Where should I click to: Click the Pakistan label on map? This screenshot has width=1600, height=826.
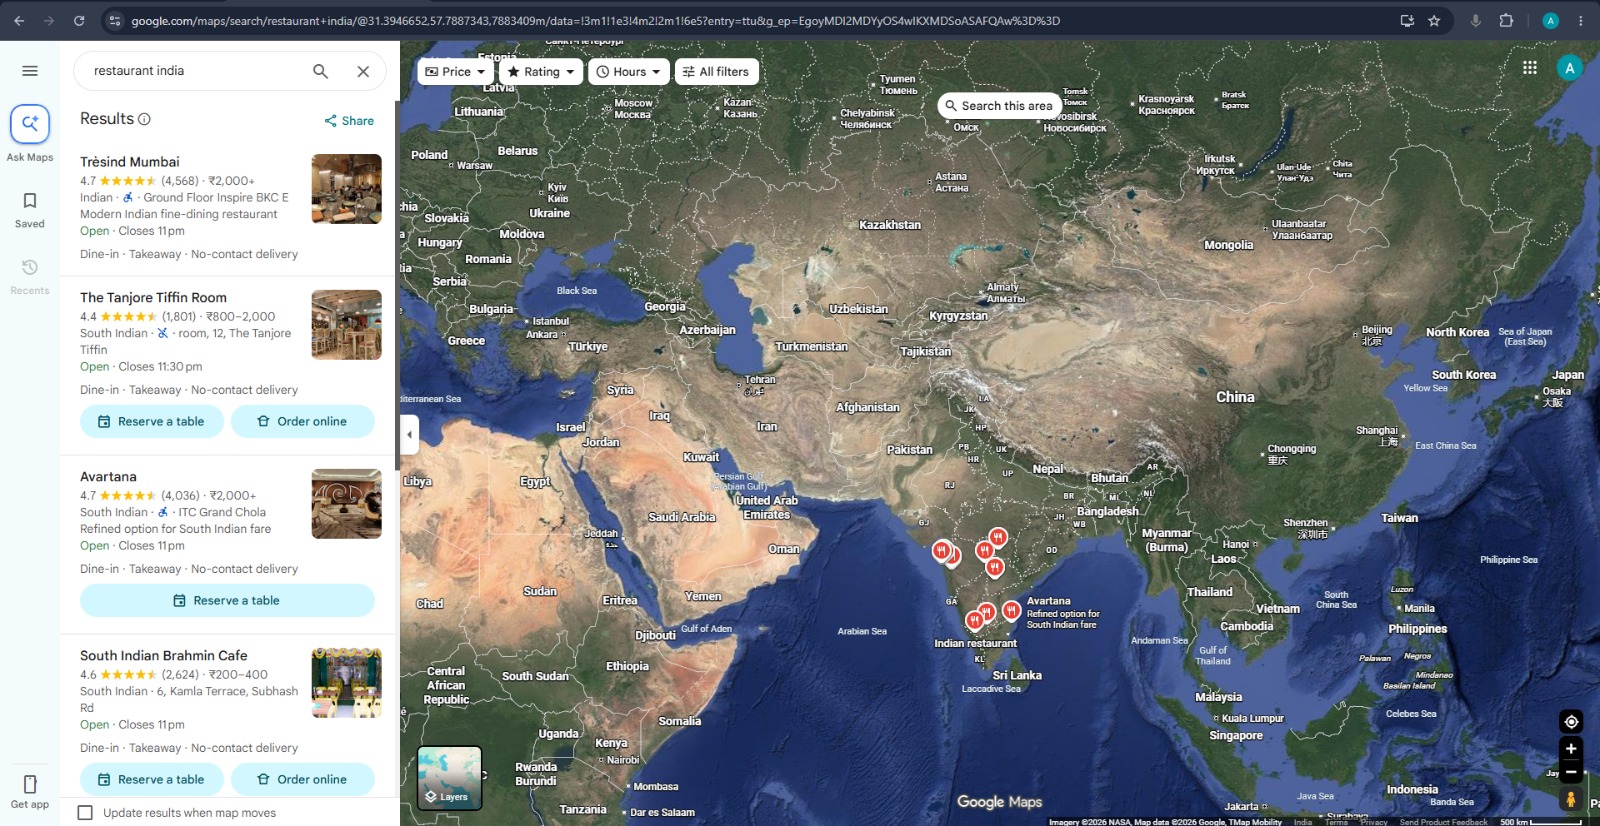[910, 450]
